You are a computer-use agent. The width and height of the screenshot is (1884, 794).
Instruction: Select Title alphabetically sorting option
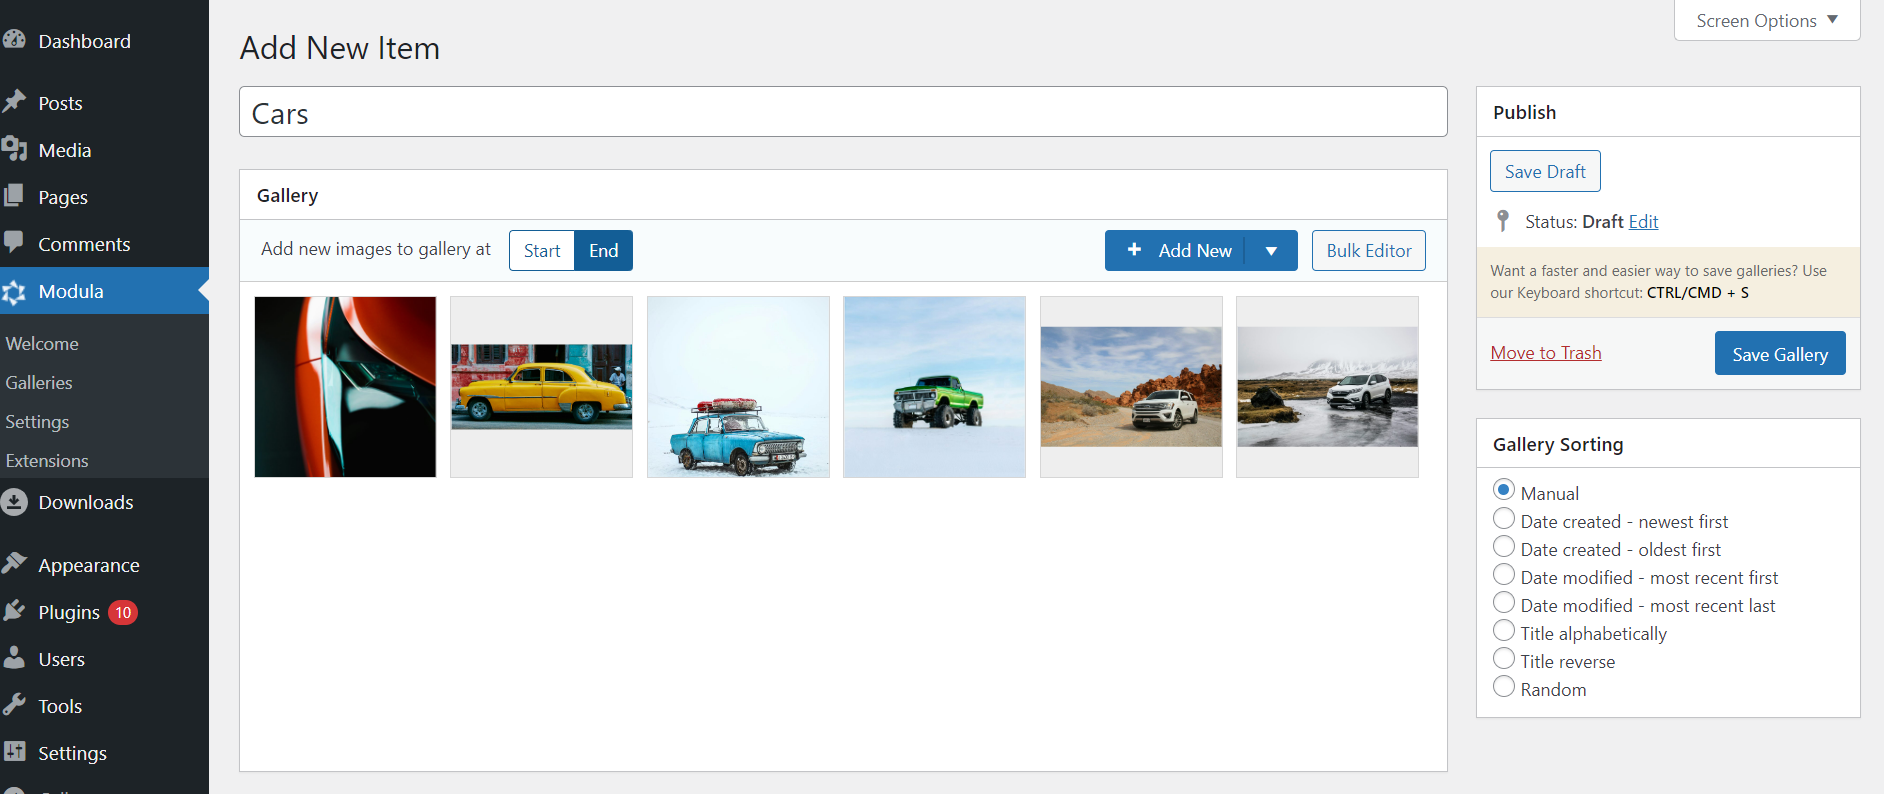coord(1503,631)
